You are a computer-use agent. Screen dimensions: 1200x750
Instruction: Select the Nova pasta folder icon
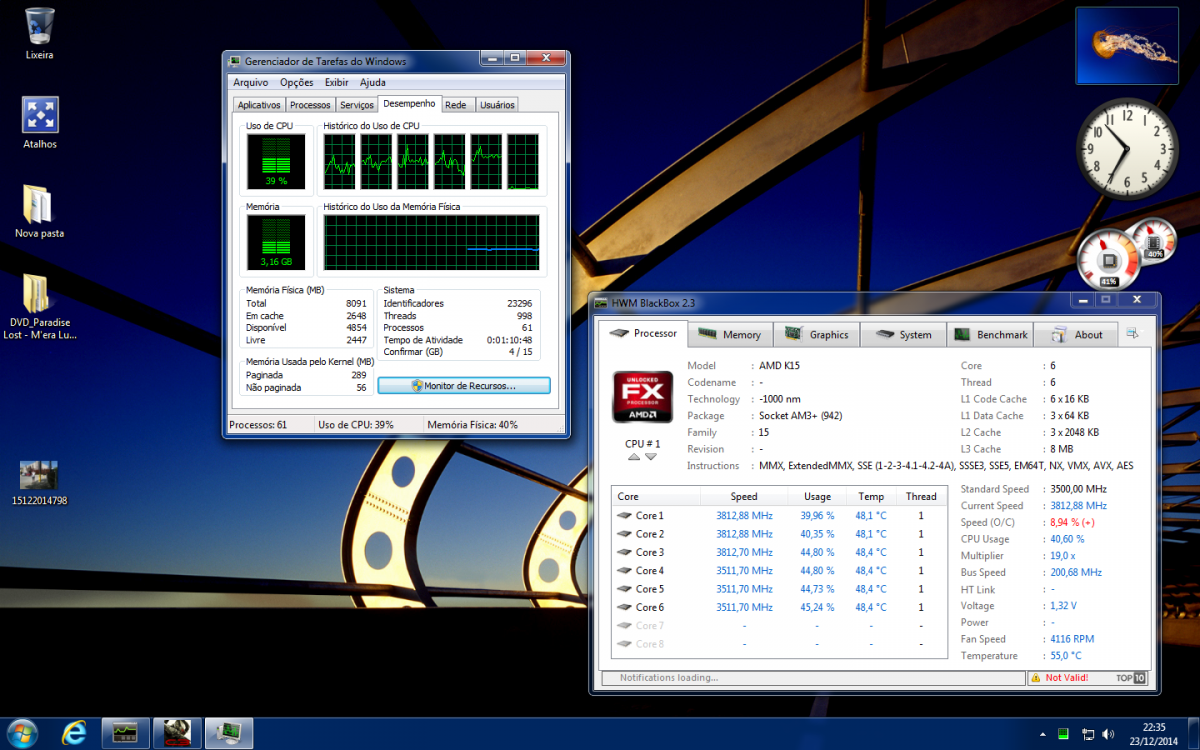[39, 204]
